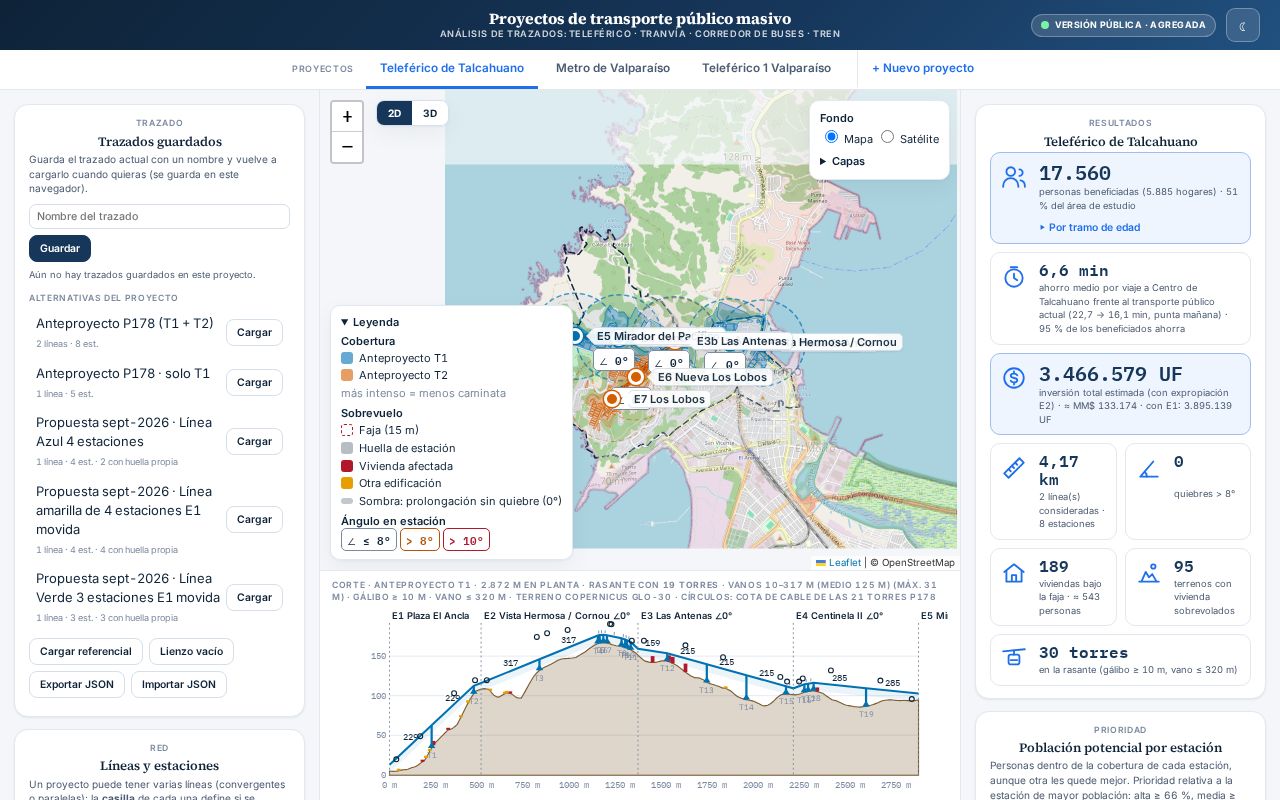This screenshot has height=800, width=1280.
Task: Zoom out on the map
Action: coord(347,147)
